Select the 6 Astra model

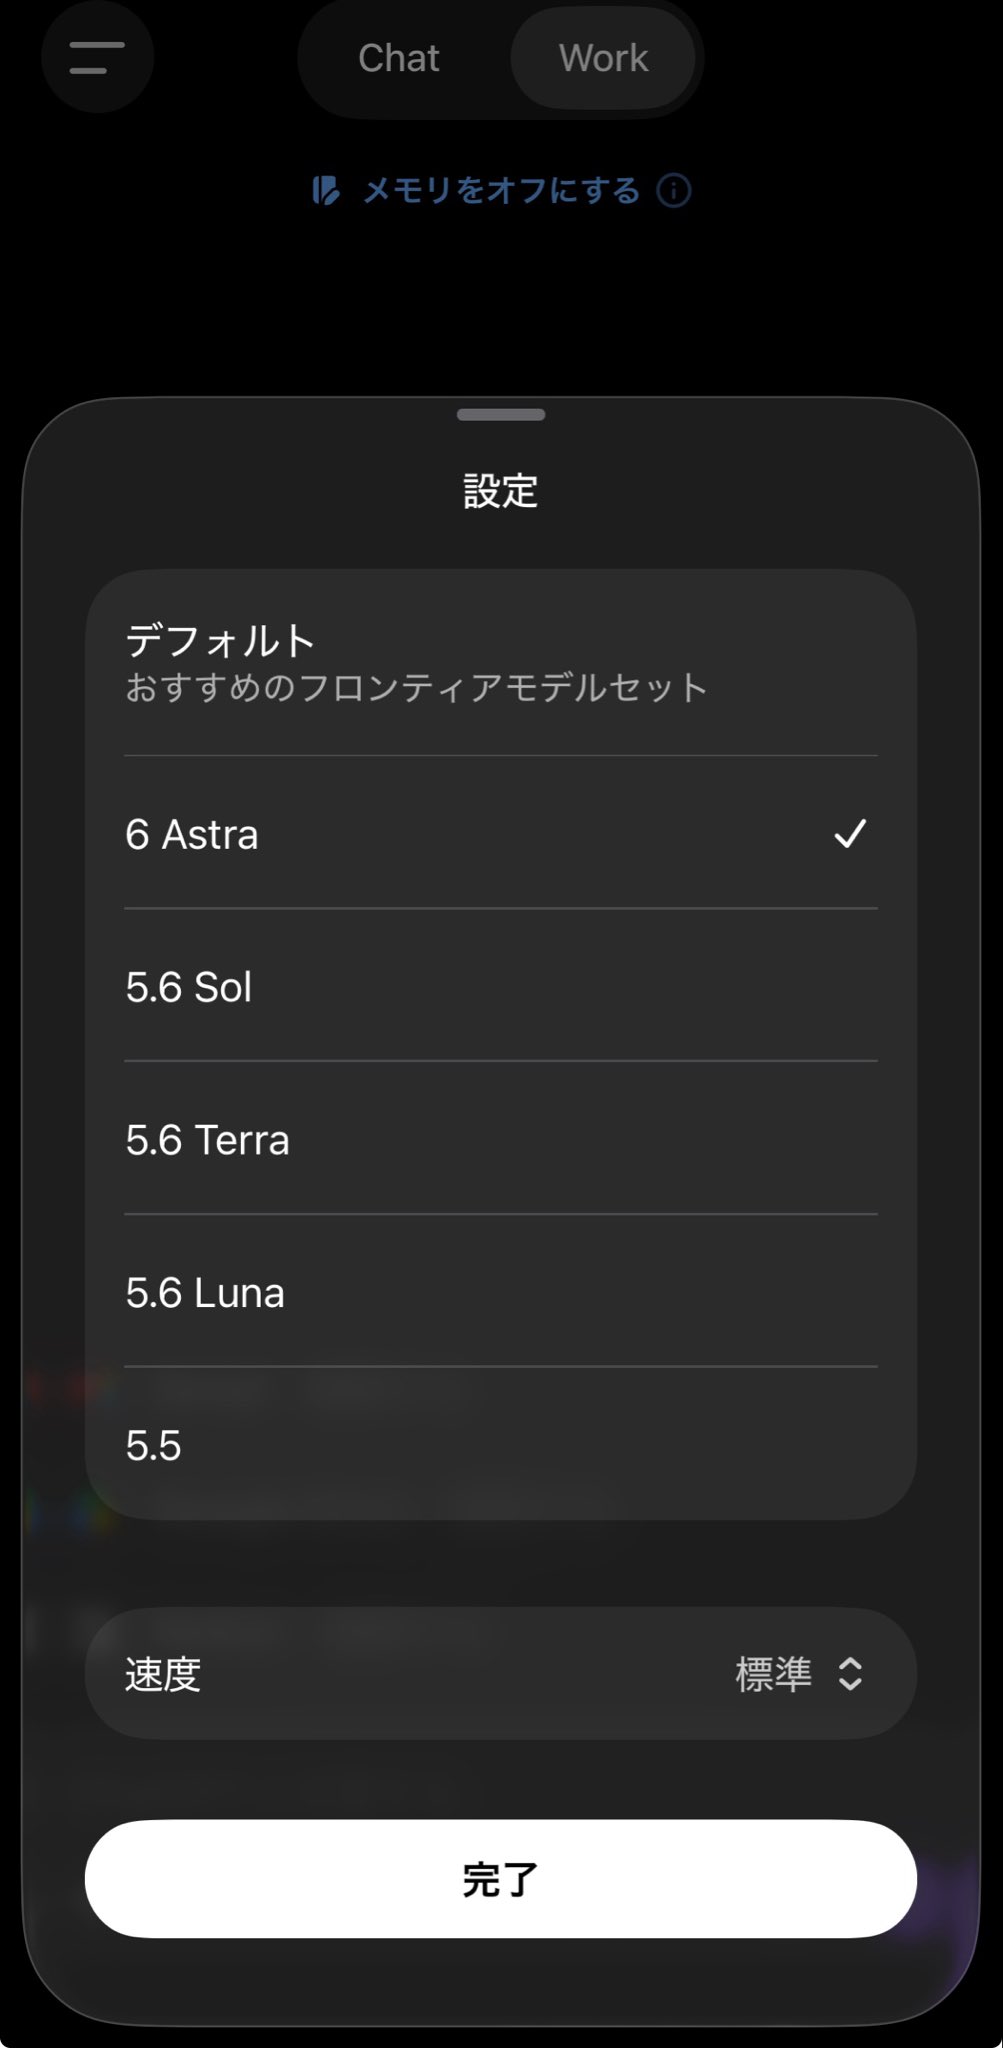501,833
